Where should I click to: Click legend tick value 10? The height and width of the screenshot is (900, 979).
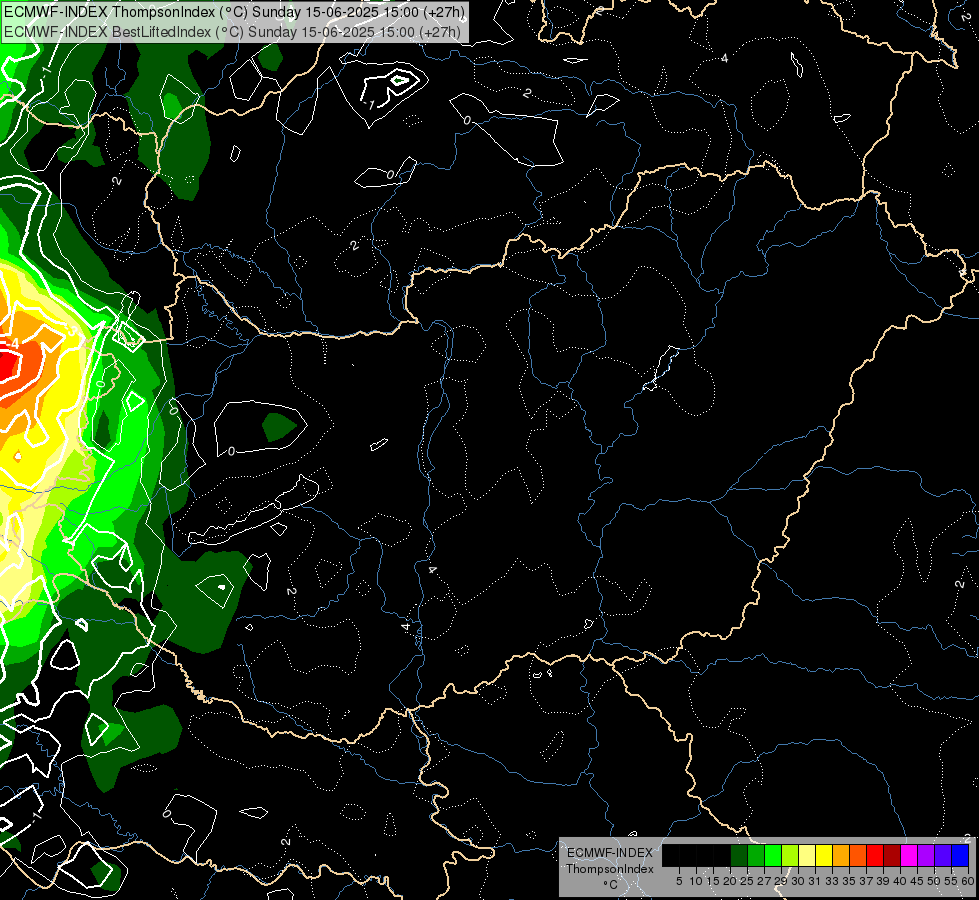pyautogui.click(x=696, y=881)
